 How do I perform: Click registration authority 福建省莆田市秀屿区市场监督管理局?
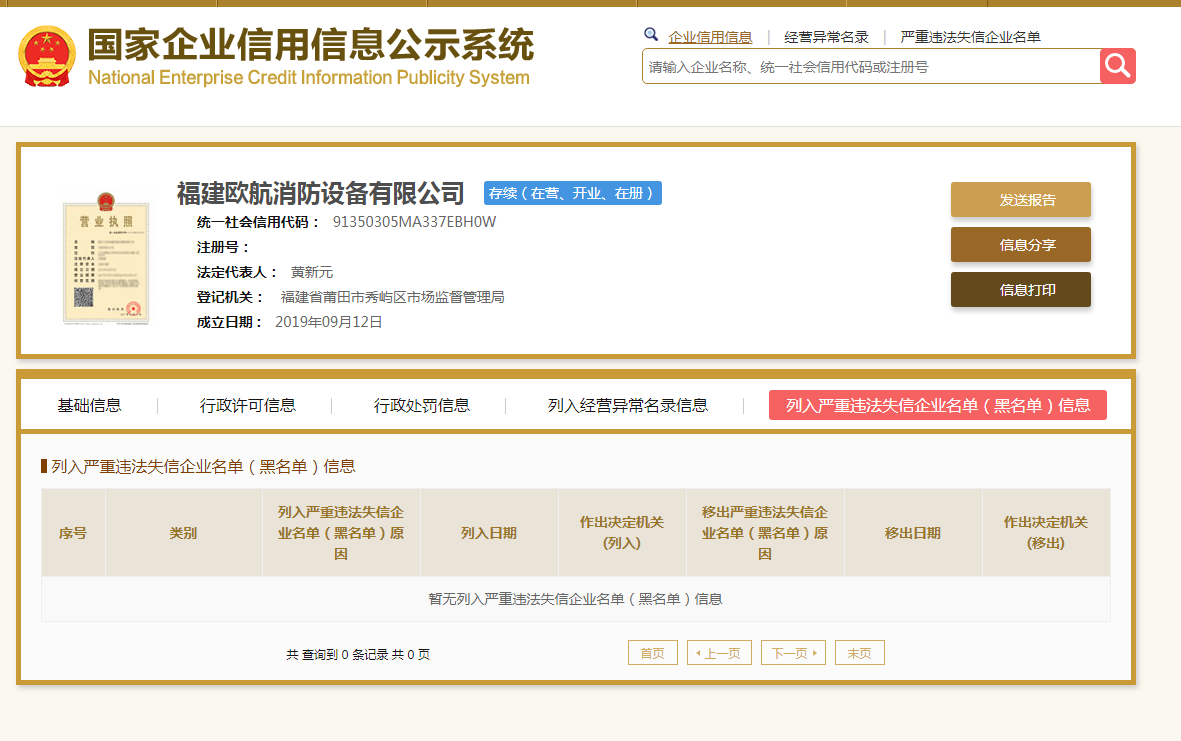coord(392,297)
